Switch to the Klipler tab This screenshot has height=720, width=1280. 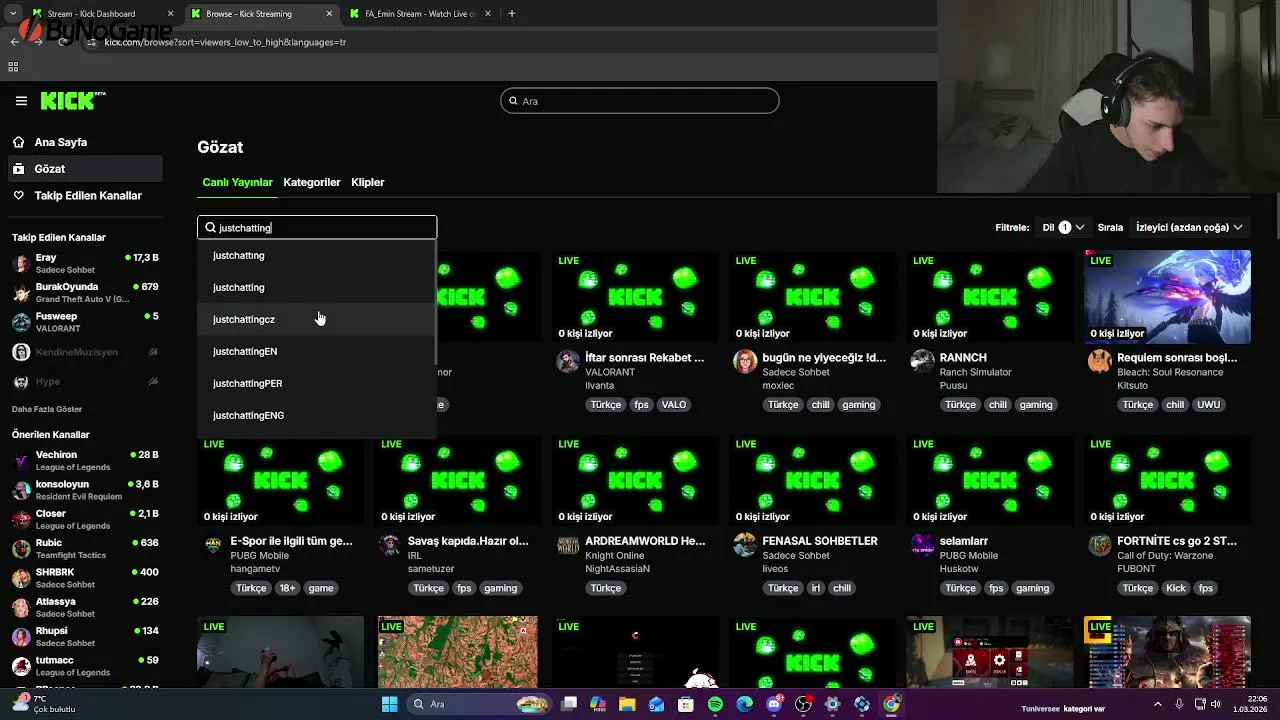368,182
